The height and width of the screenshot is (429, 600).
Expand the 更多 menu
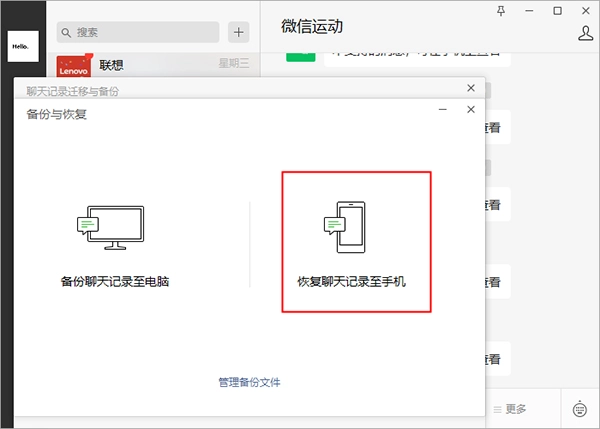click(x=510, y=408)
